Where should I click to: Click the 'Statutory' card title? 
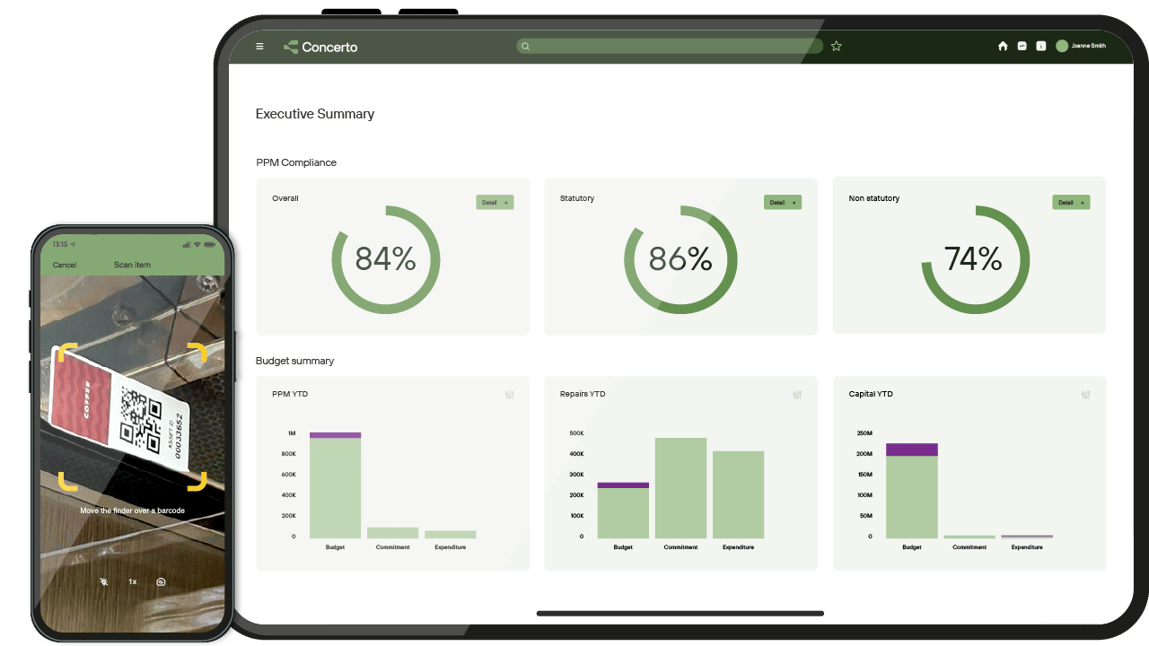(577, 198)
